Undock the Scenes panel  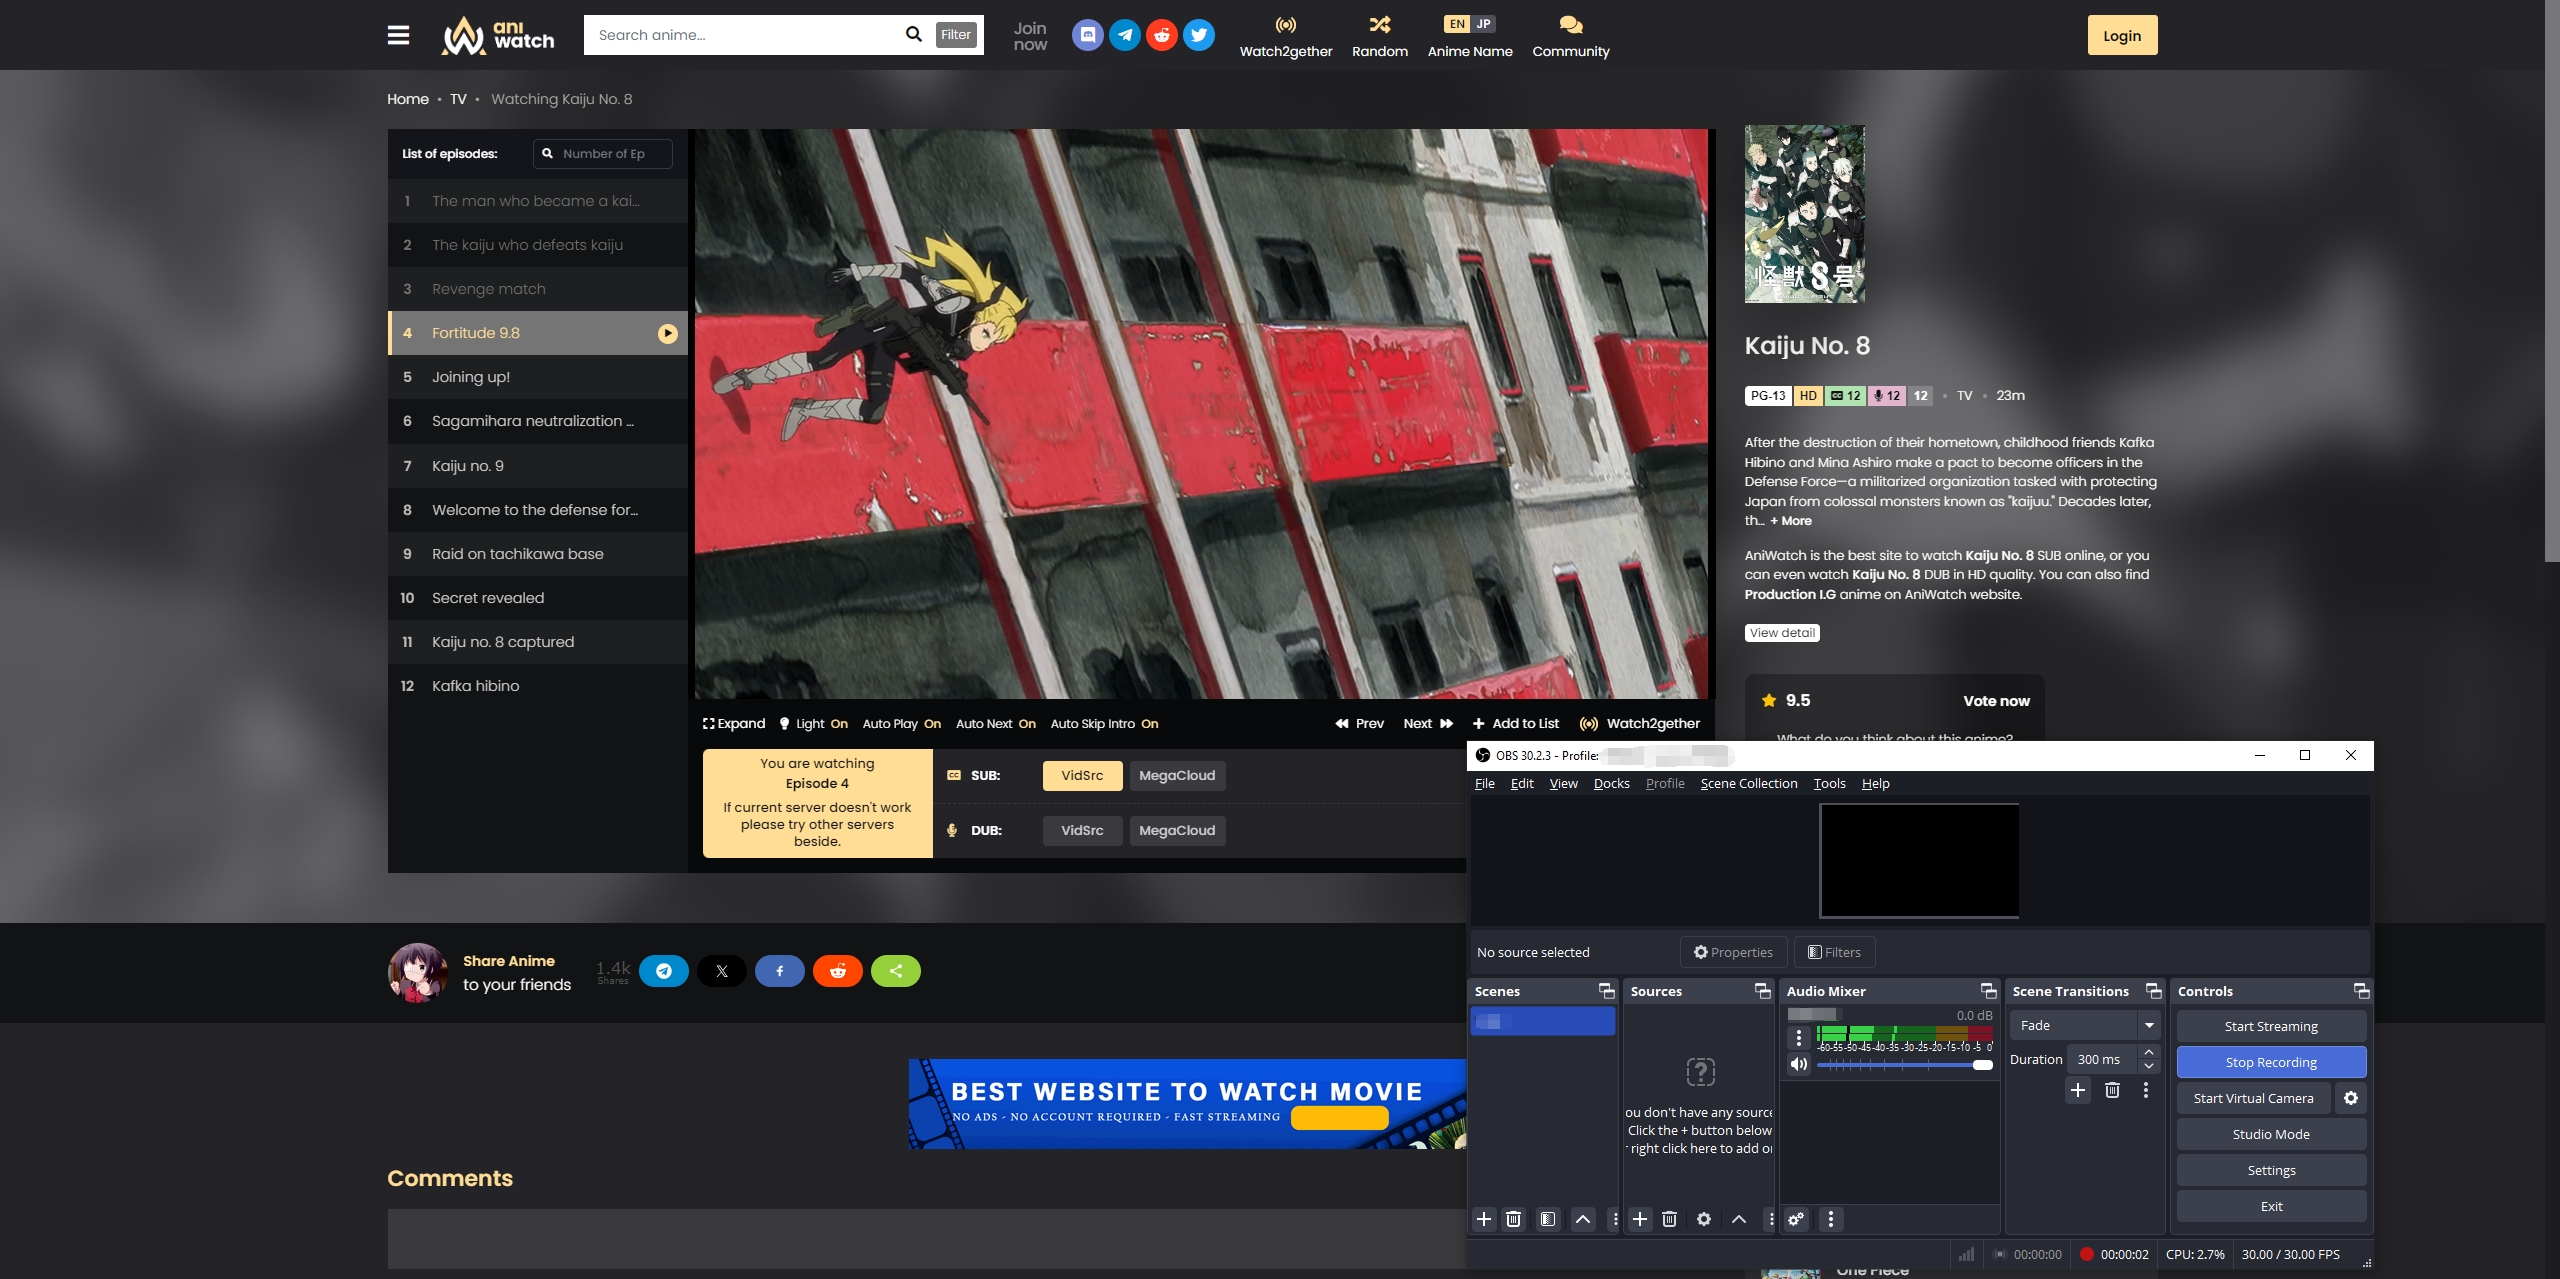click(x=1607, y=991)
